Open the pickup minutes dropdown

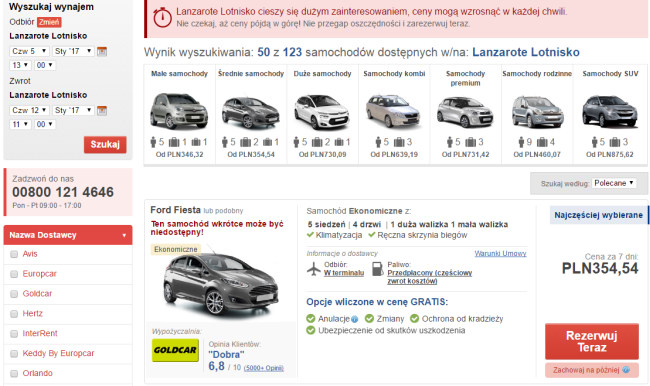pos(45,65)
